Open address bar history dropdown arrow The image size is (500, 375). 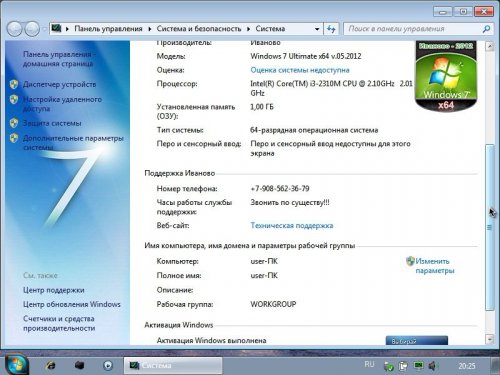point(317,29)
